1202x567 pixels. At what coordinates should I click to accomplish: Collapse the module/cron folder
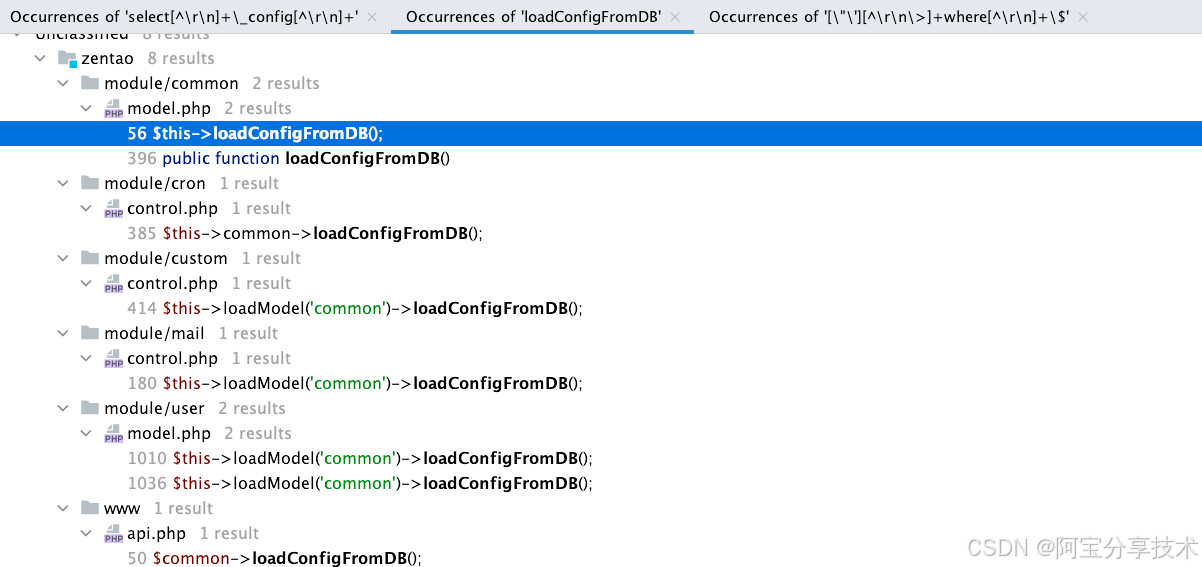coord(63,184)
